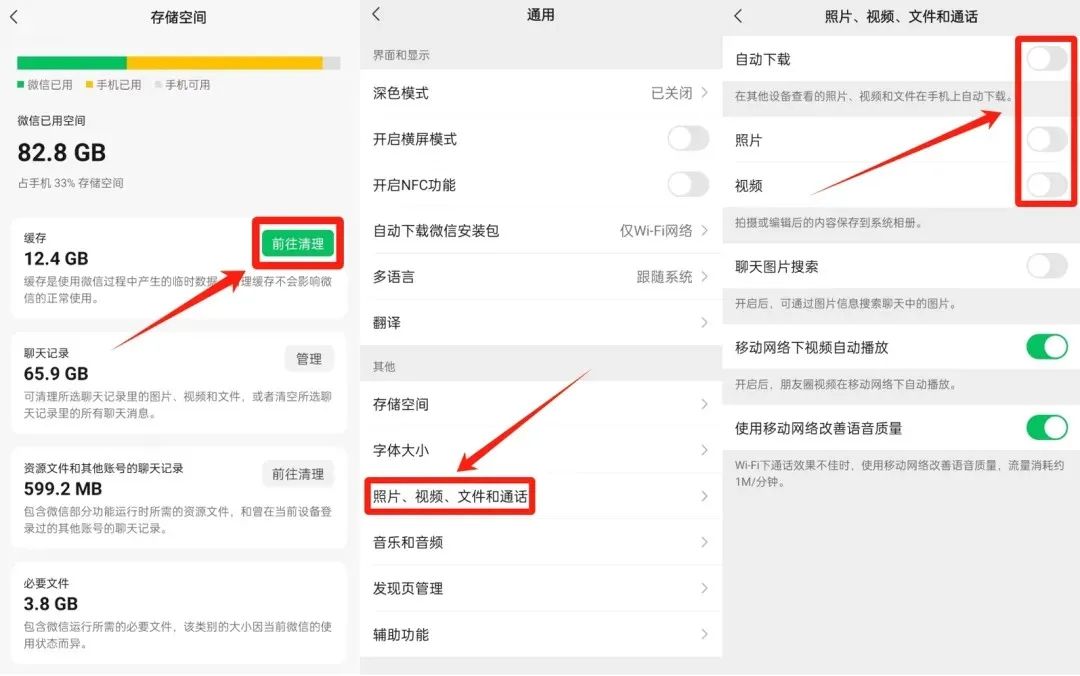Click 65.9 GB chat history size
This screenshot has width=1080, height=676.
56,373
